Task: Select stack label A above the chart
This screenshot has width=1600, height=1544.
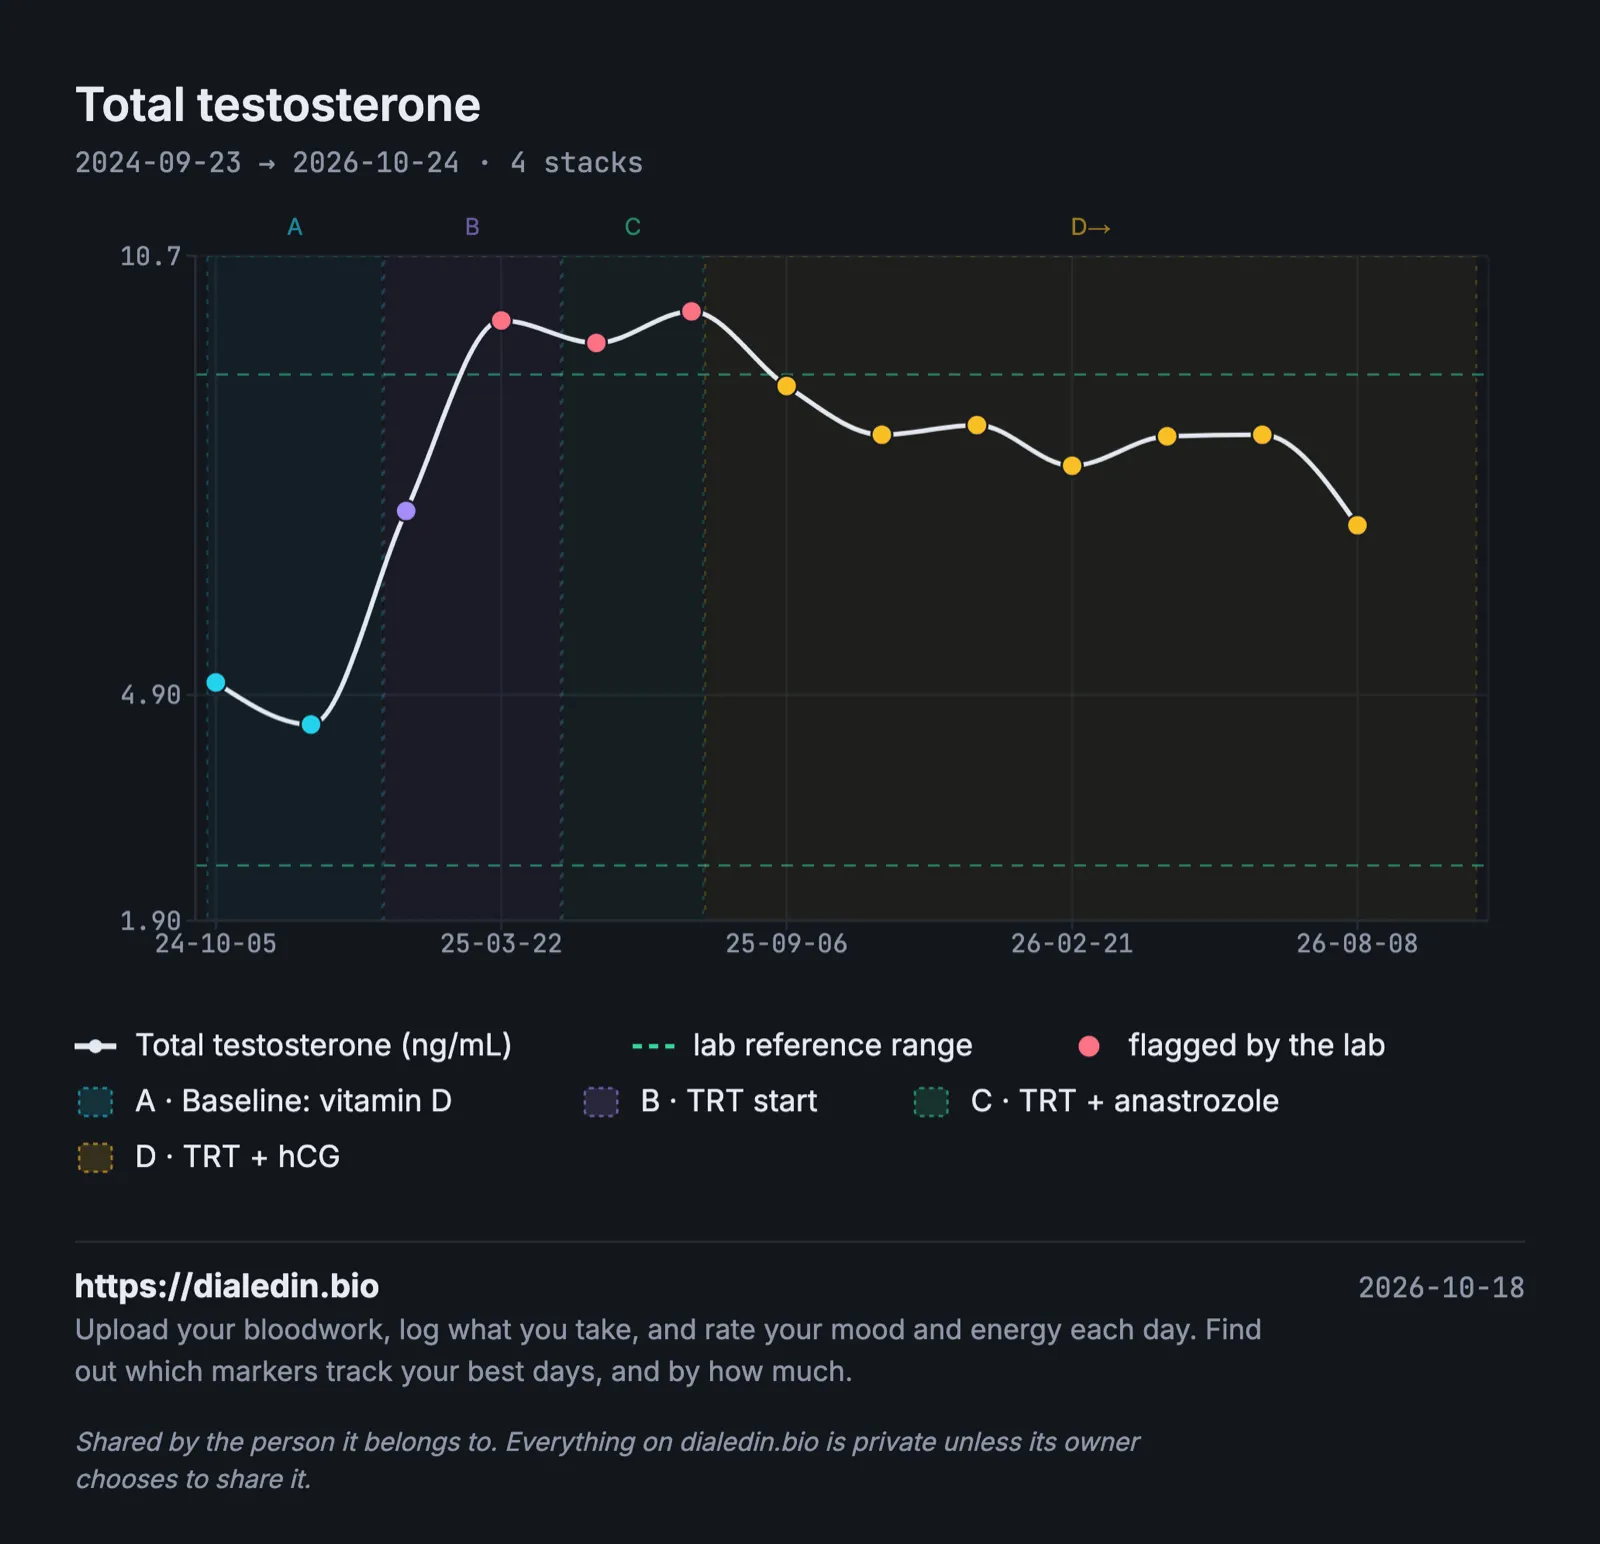Action: (295, 227)
